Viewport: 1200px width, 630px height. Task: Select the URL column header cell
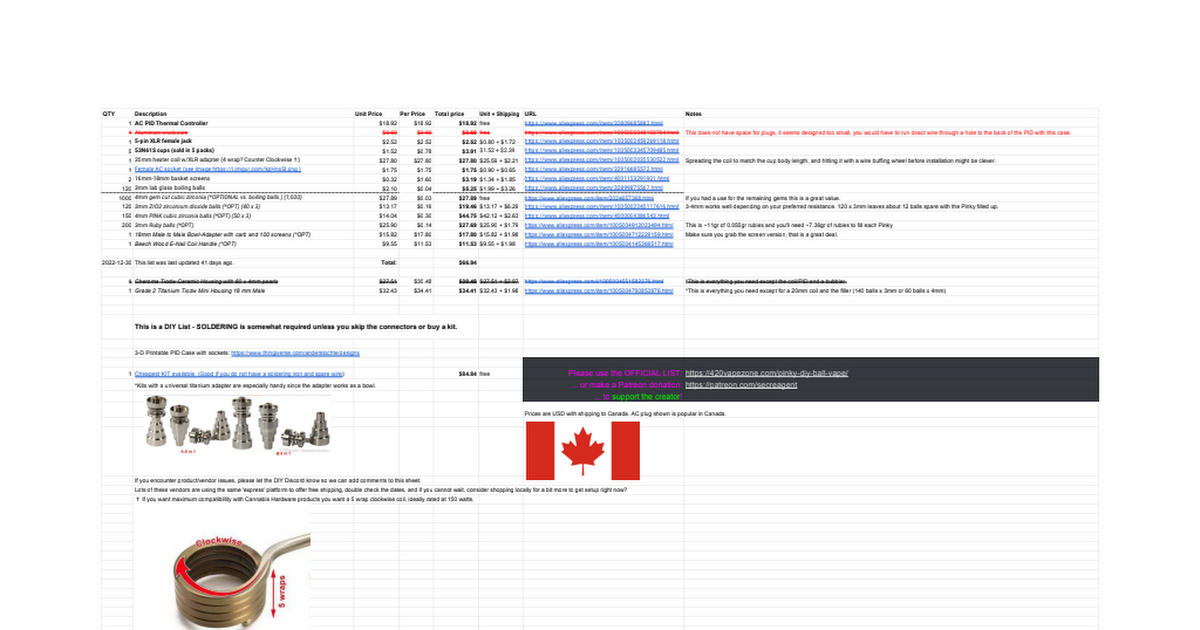coord(530,114)
